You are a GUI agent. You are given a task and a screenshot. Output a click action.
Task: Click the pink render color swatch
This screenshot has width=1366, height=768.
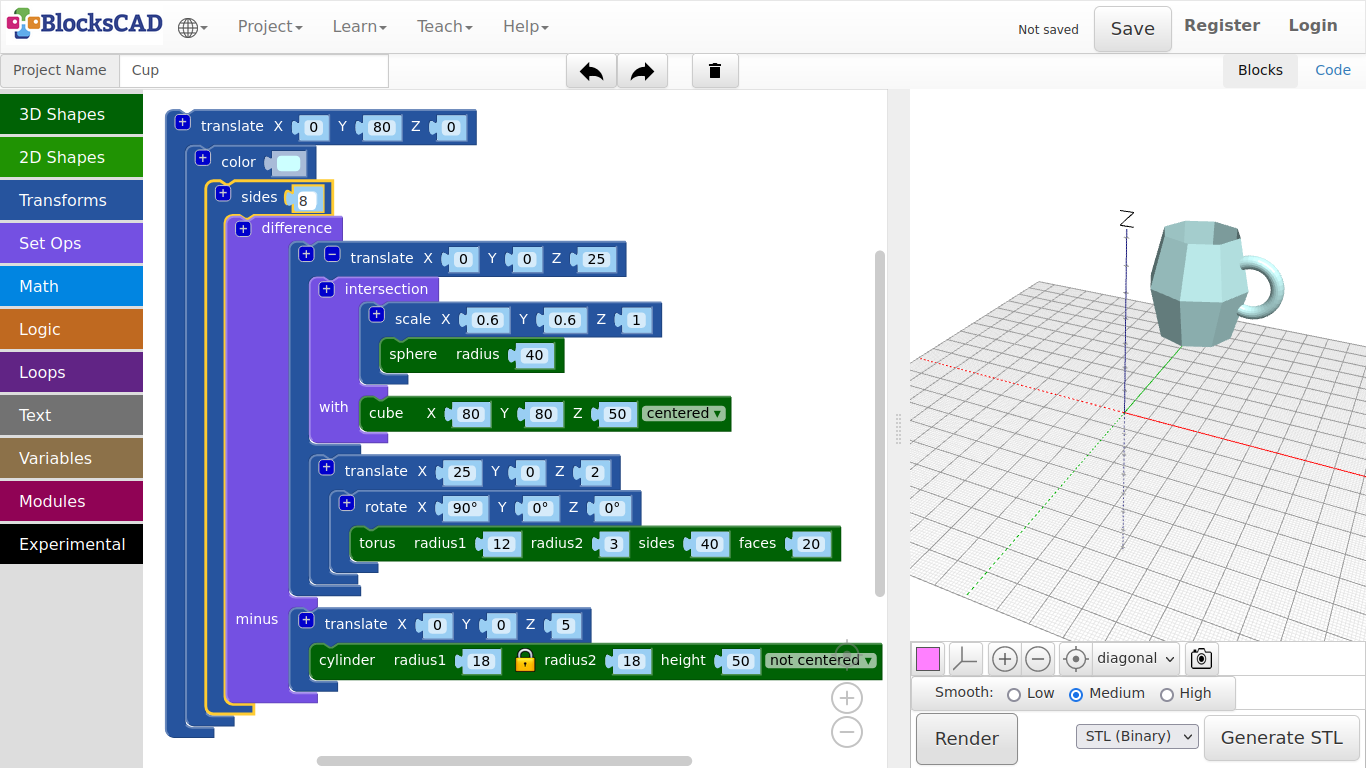point(928,659)
